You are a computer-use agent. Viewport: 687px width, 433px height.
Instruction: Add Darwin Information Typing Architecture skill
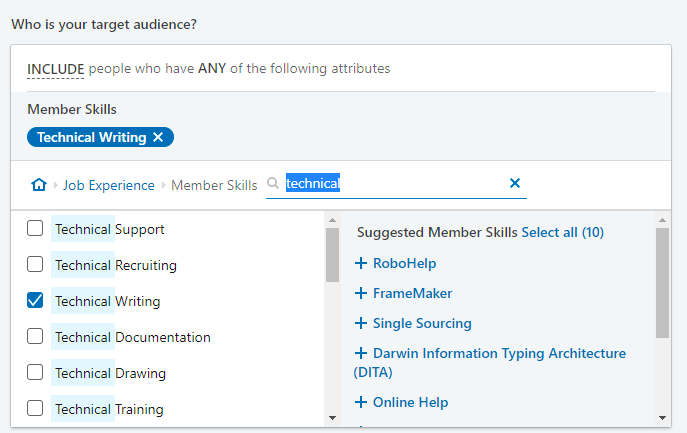pos(361,354)
